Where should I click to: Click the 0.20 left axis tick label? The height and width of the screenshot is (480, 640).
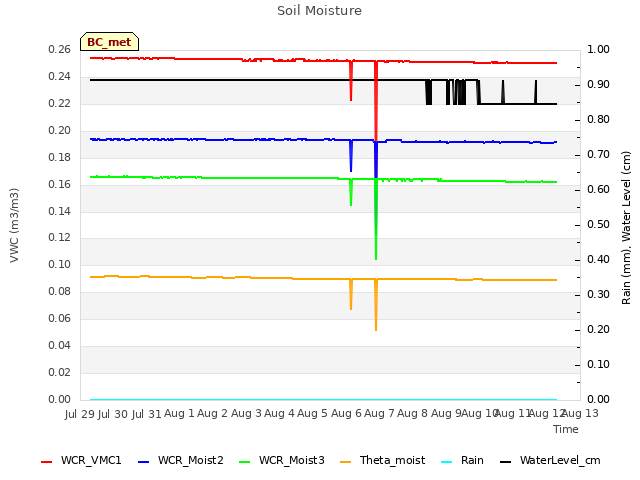pos(60,131)
